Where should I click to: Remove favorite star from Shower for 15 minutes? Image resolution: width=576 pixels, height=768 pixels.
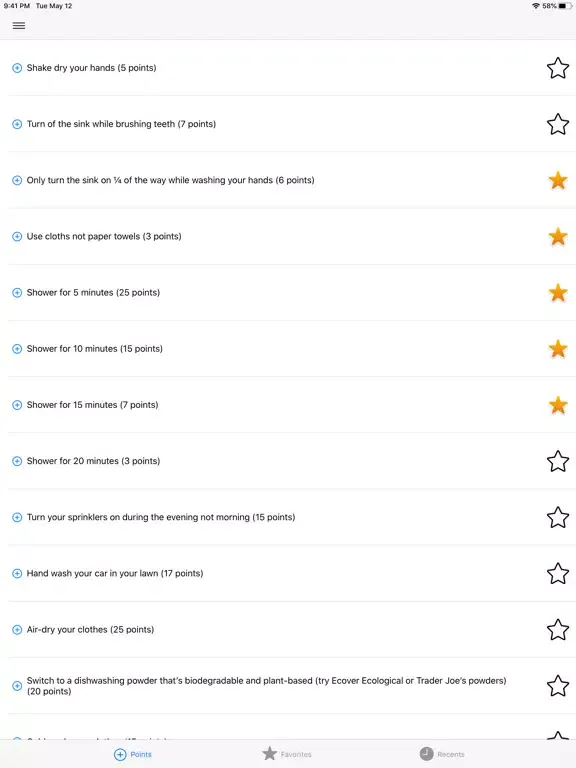point(558,406)
